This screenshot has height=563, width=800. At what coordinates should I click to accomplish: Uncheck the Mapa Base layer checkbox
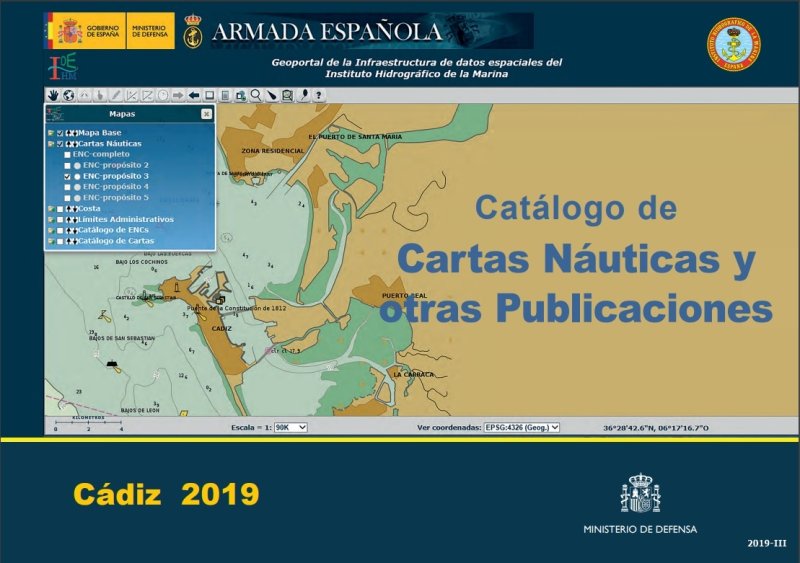61,133
